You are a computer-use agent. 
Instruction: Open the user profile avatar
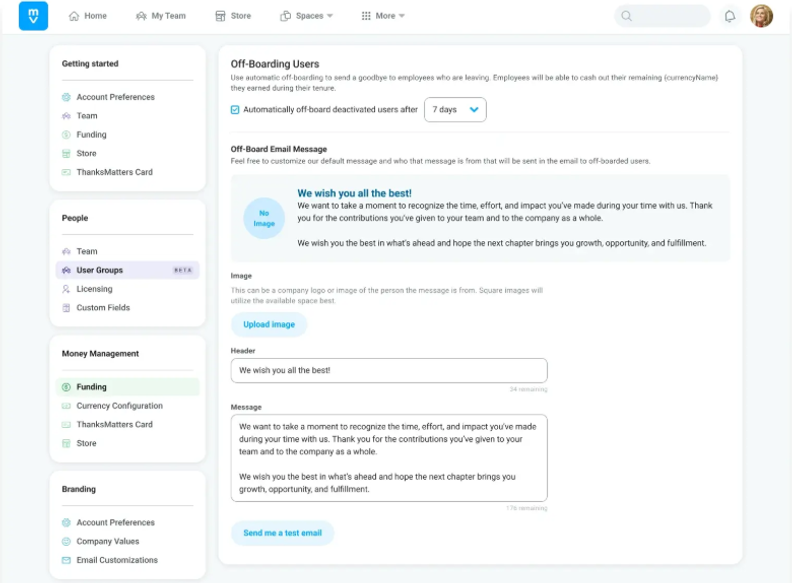[761, 16]
